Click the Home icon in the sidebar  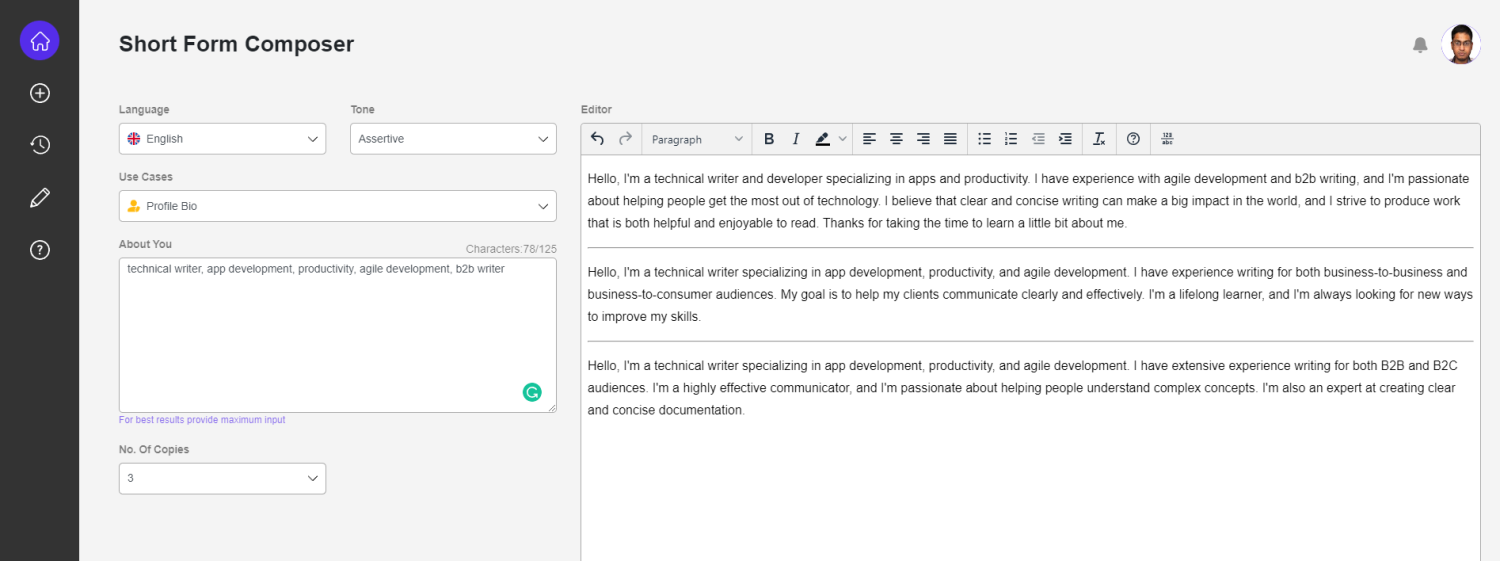pos(40,41)
